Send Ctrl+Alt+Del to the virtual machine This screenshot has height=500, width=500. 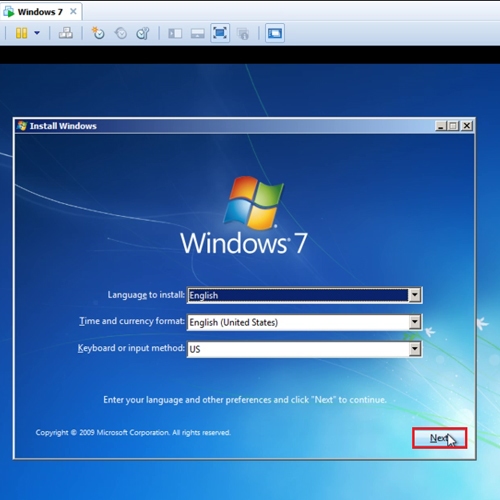pyautogui.click(x=66, y=33)
